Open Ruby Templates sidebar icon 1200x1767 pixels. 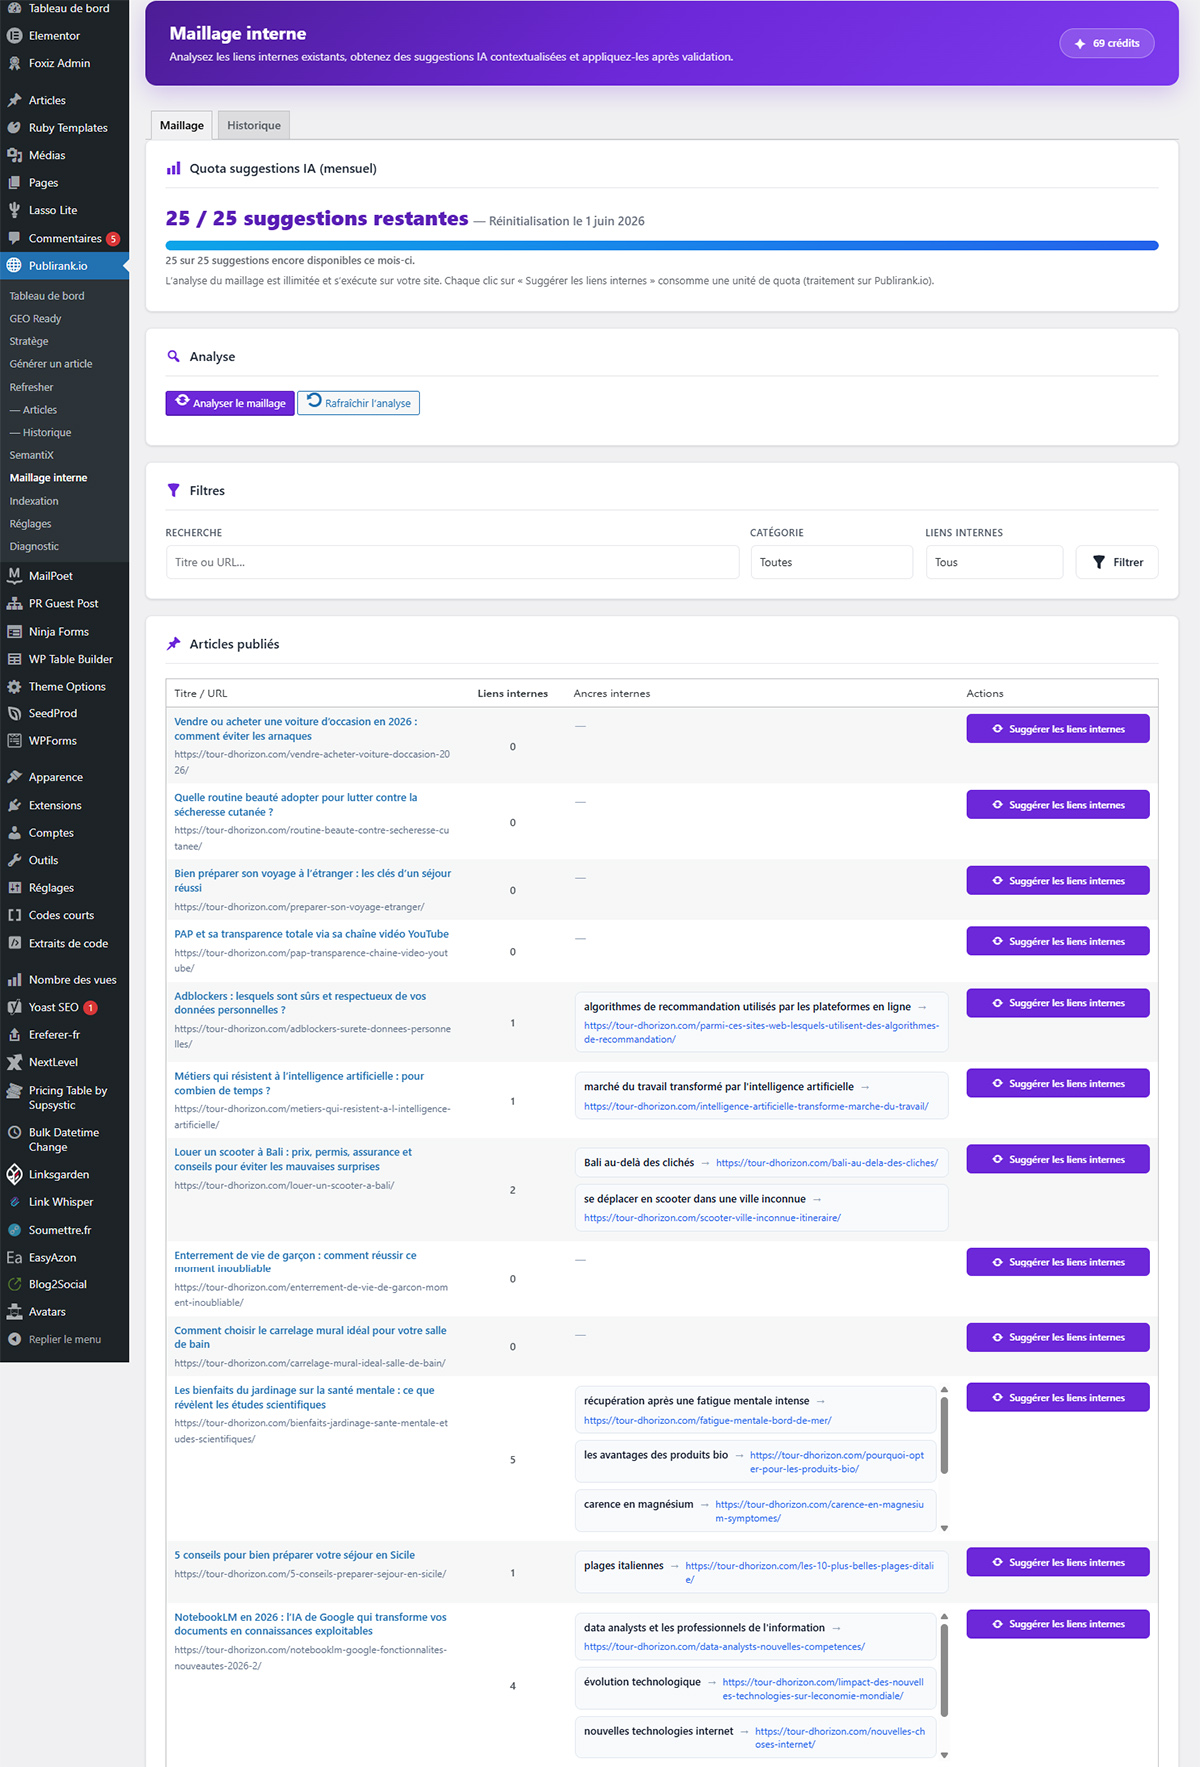tap(14, 128)
